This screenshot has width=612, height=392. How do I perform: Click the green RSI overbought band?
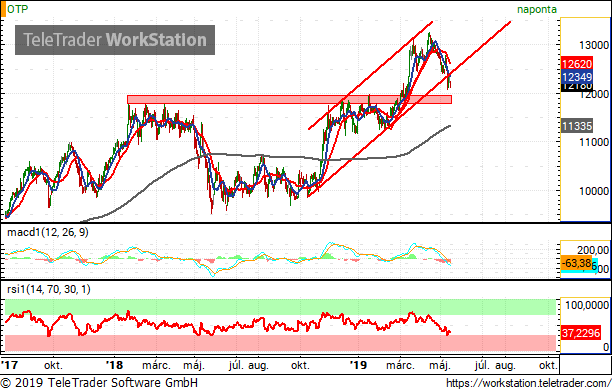click(280, 307)
